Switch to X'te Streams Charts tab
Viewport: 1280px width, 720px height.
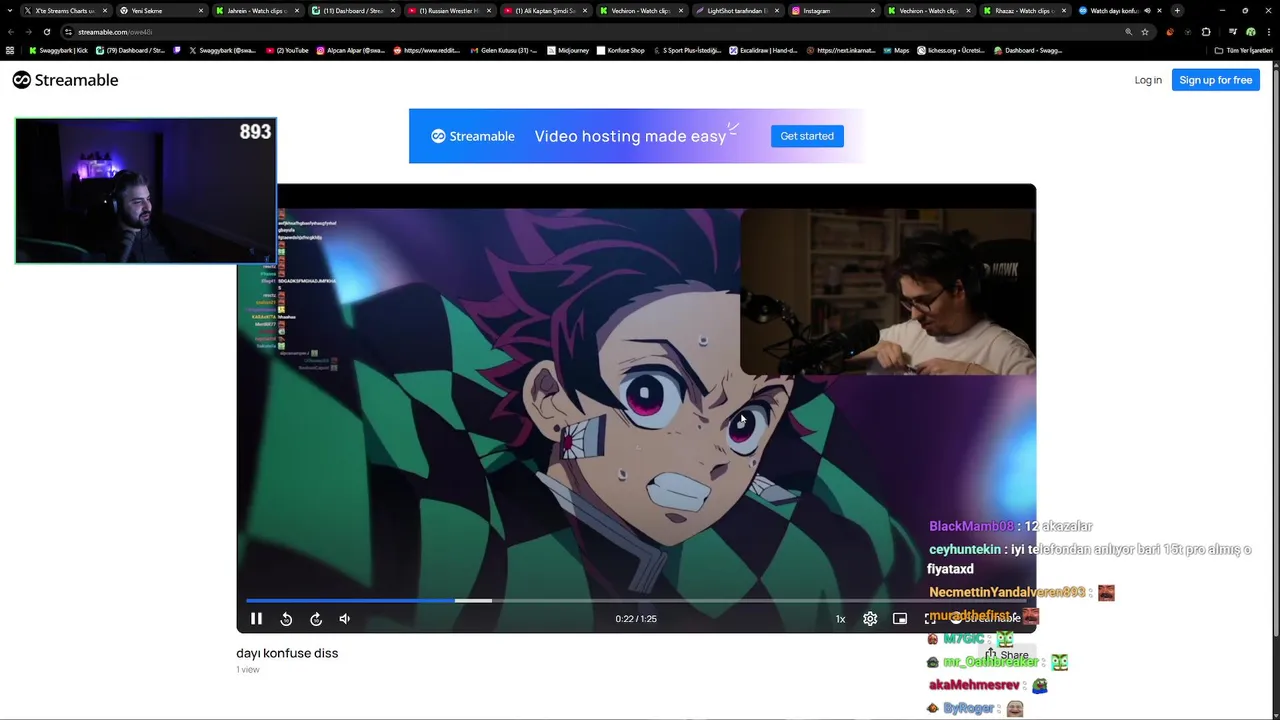[x=66, y=11]
